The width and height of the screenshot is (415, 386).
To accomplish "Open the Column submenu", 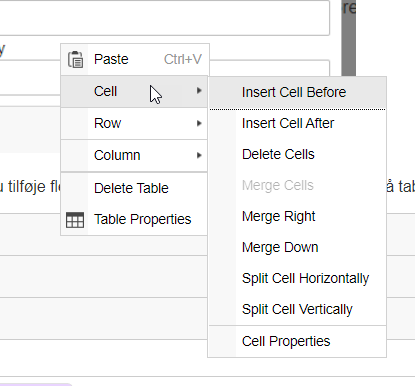I will (x=134, y=155).
